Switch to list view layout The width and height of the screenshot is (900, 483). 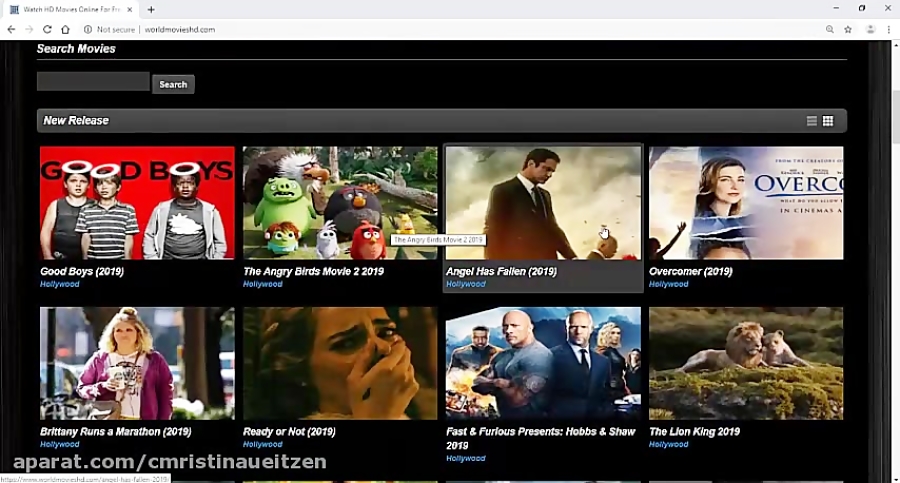[812, 121]
